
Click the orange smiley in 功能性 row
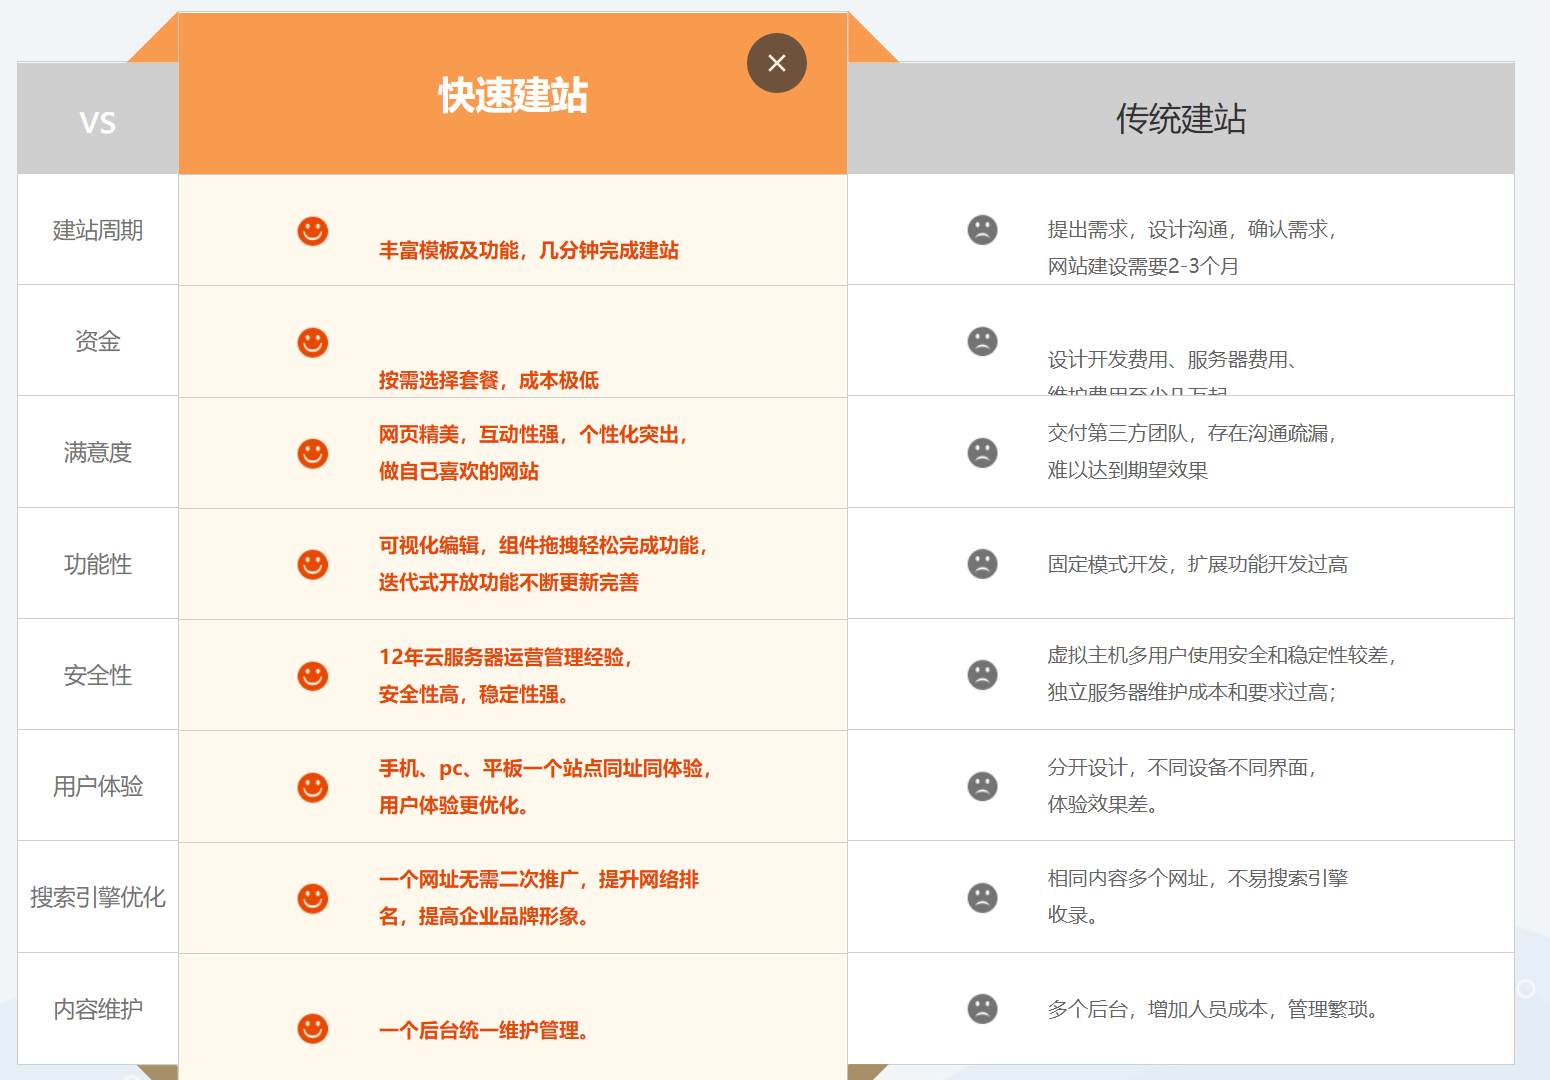tap(313, 564)
